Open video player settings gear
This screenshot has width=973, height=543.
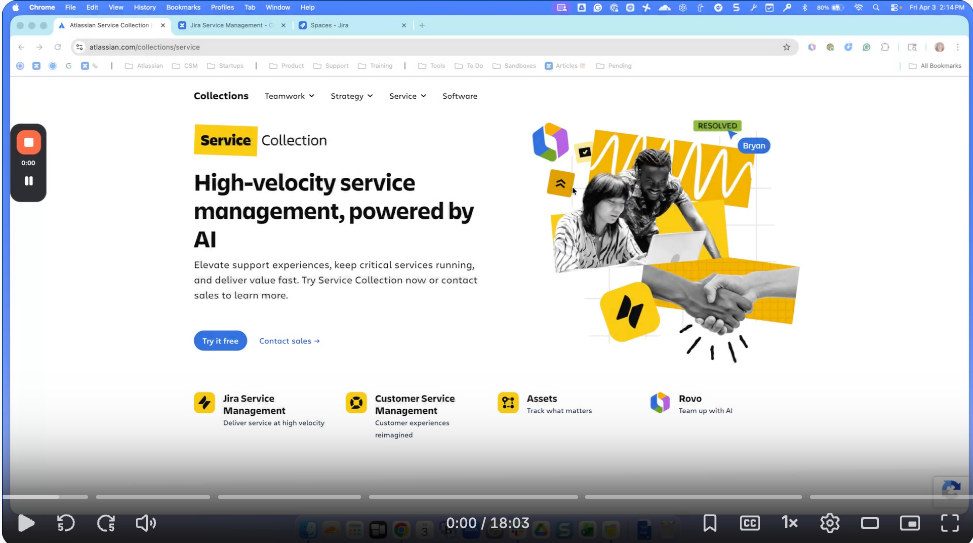(x=830, y=523)
